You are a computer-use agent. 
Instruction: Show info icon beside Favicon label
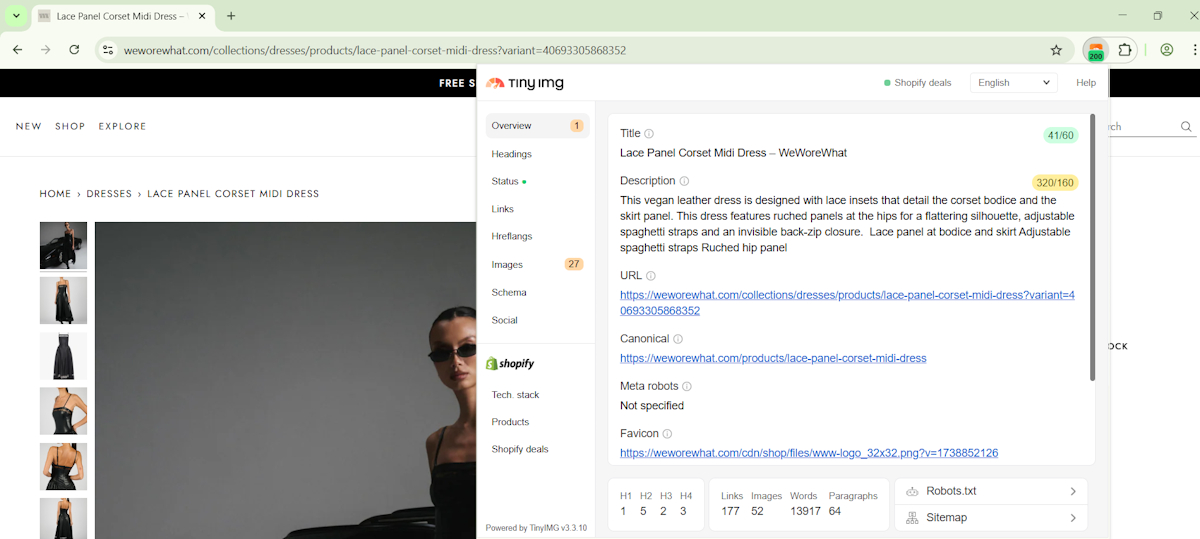(667, 434)
